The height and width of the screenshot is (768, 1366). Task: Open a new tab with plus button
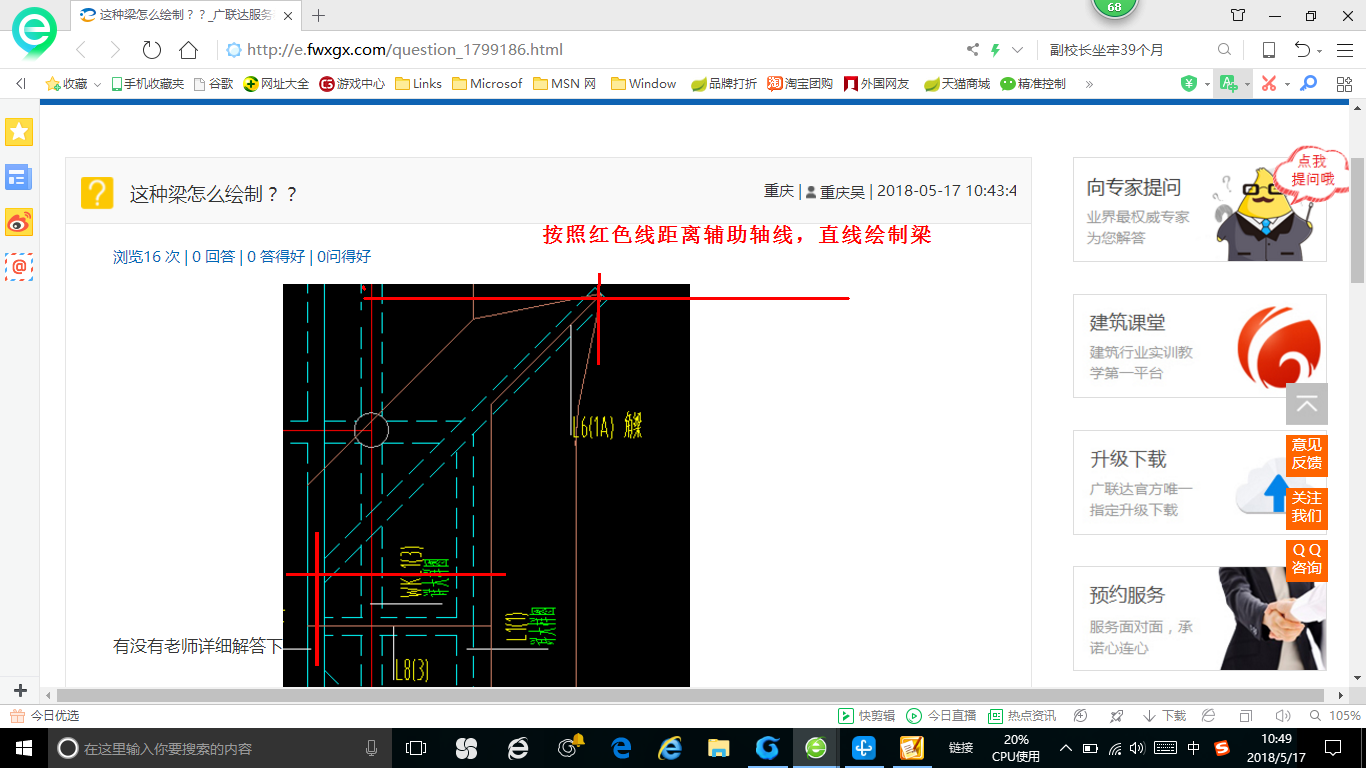pyautogui.click(x=319, y=15)
